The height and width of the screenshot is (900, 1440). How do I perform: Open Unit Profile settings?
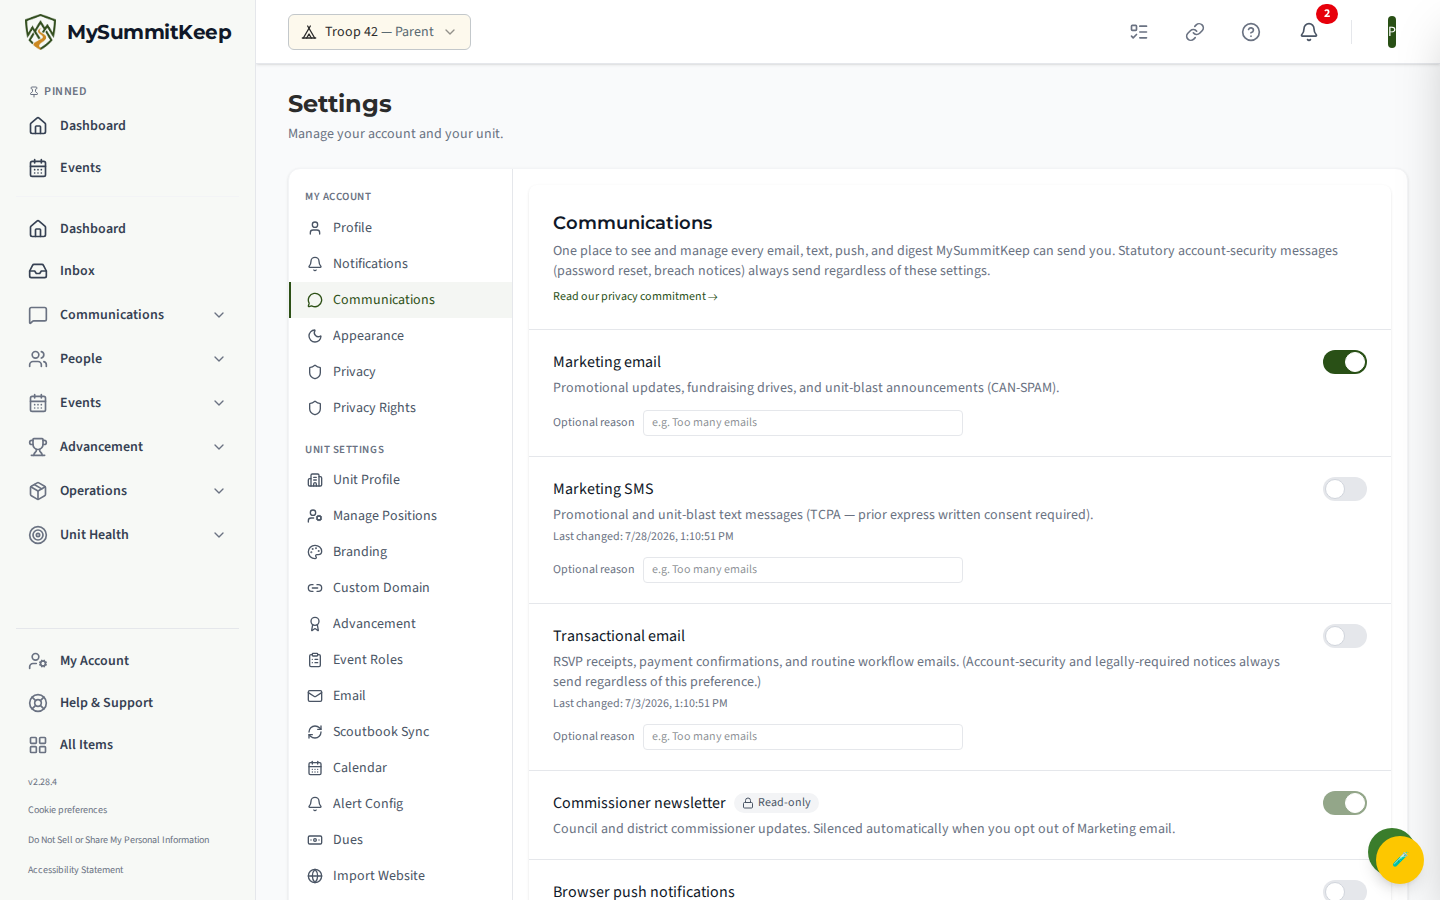tap(401, 479)
